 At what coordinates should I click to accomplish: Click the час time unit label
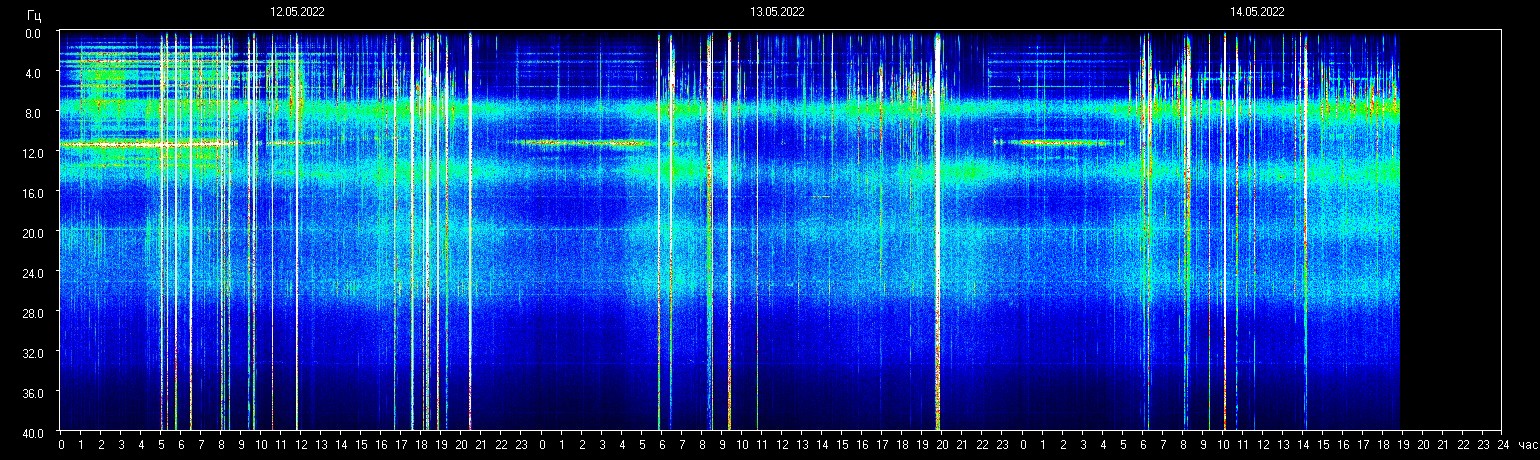click(1526, 446)
